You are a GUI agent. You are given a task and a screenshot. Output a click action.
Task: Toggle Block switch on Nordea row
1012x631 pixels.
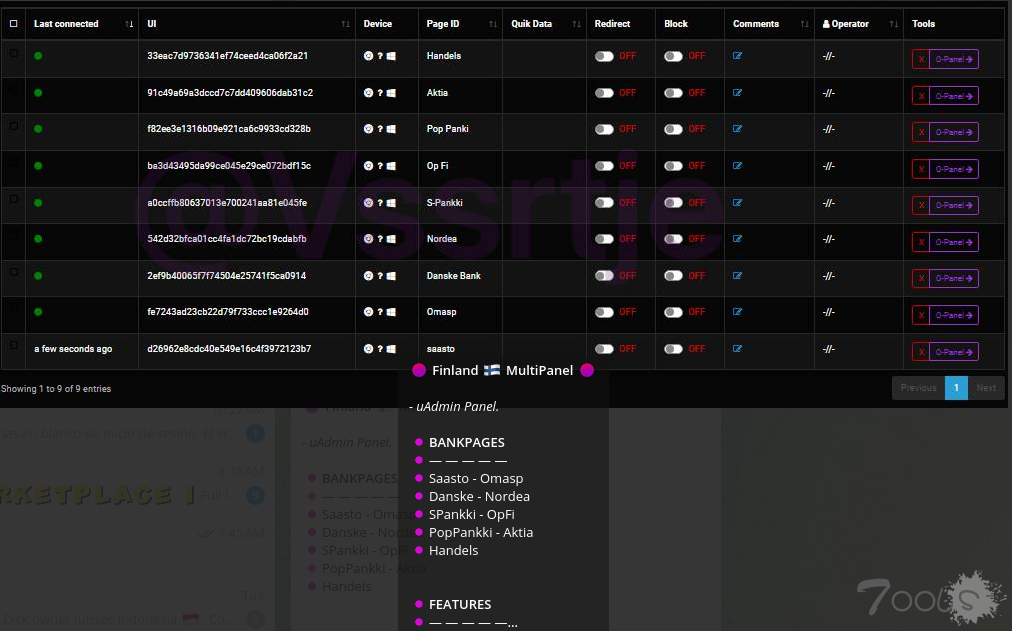[673, 239]
